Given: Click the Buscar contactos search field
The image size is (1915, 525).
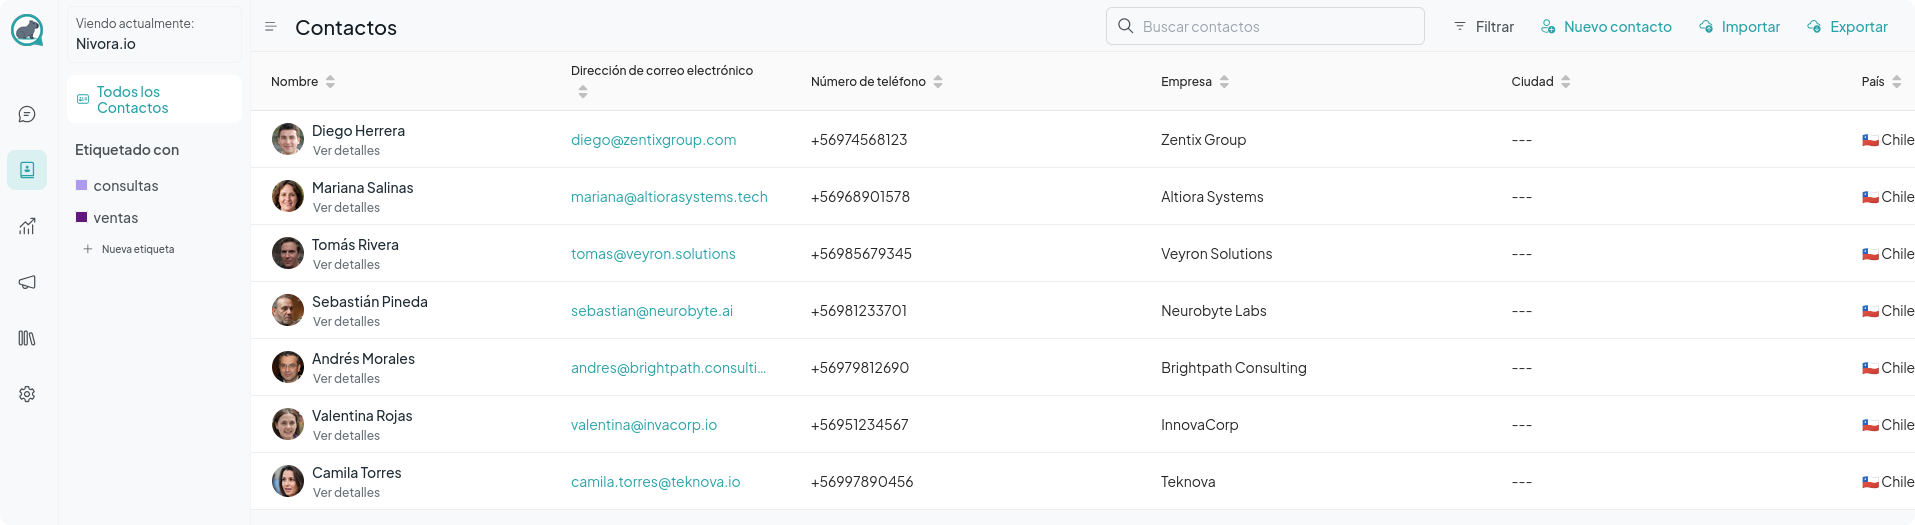Looking at the screenshot, I should [1265, 26].
